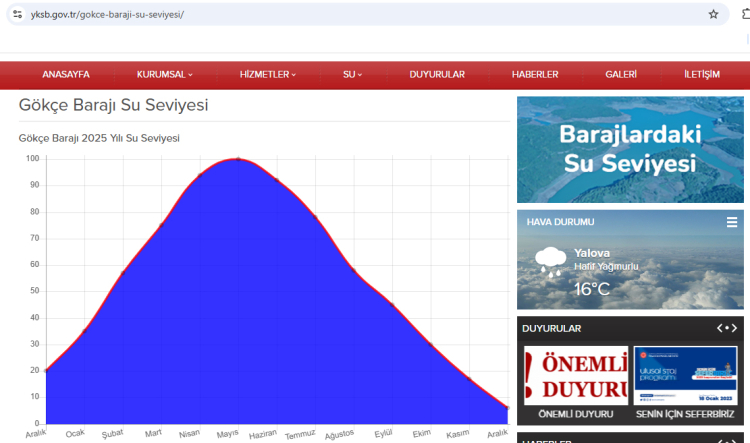Expand the Kurumsal dropdown menu
The image size is (750, 443).
pyautogui.click(x=165, y=75)
